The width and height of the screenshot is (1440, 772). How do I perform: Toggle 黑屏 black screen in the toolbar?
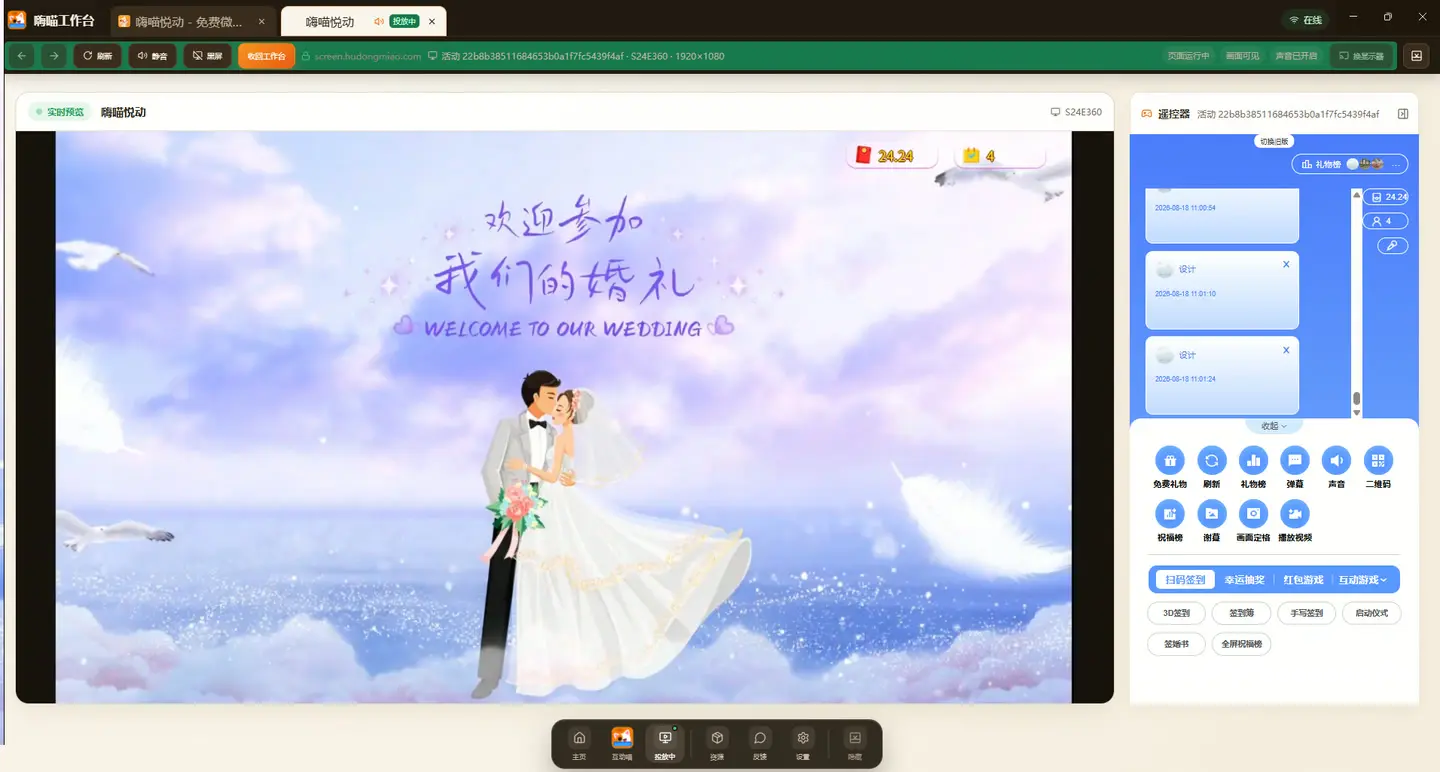208,56
